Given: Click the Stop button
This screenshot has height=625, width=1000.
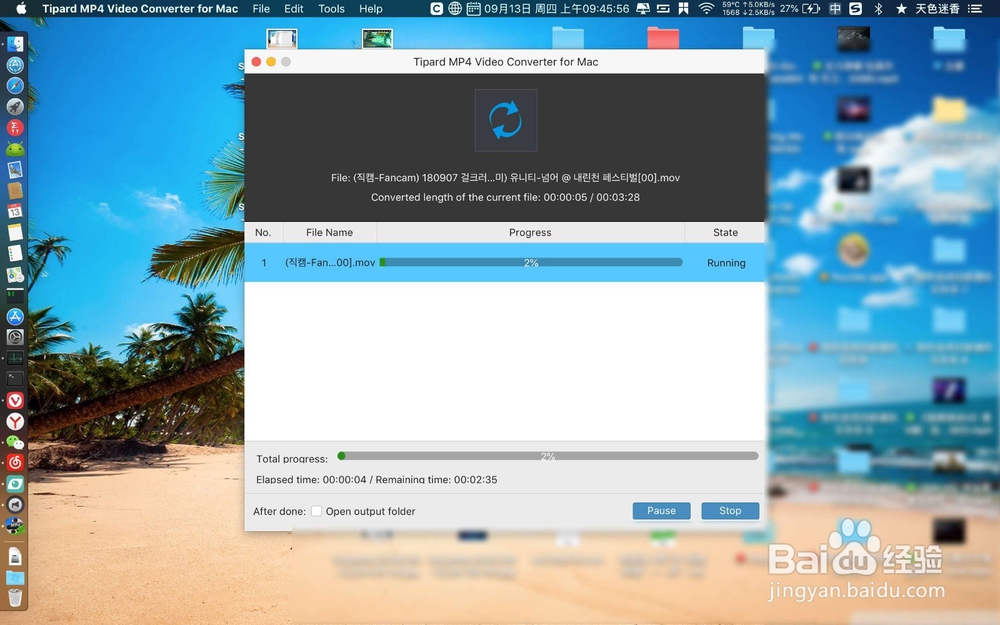Looking at the screenshot, I should (x=729, y=510).
